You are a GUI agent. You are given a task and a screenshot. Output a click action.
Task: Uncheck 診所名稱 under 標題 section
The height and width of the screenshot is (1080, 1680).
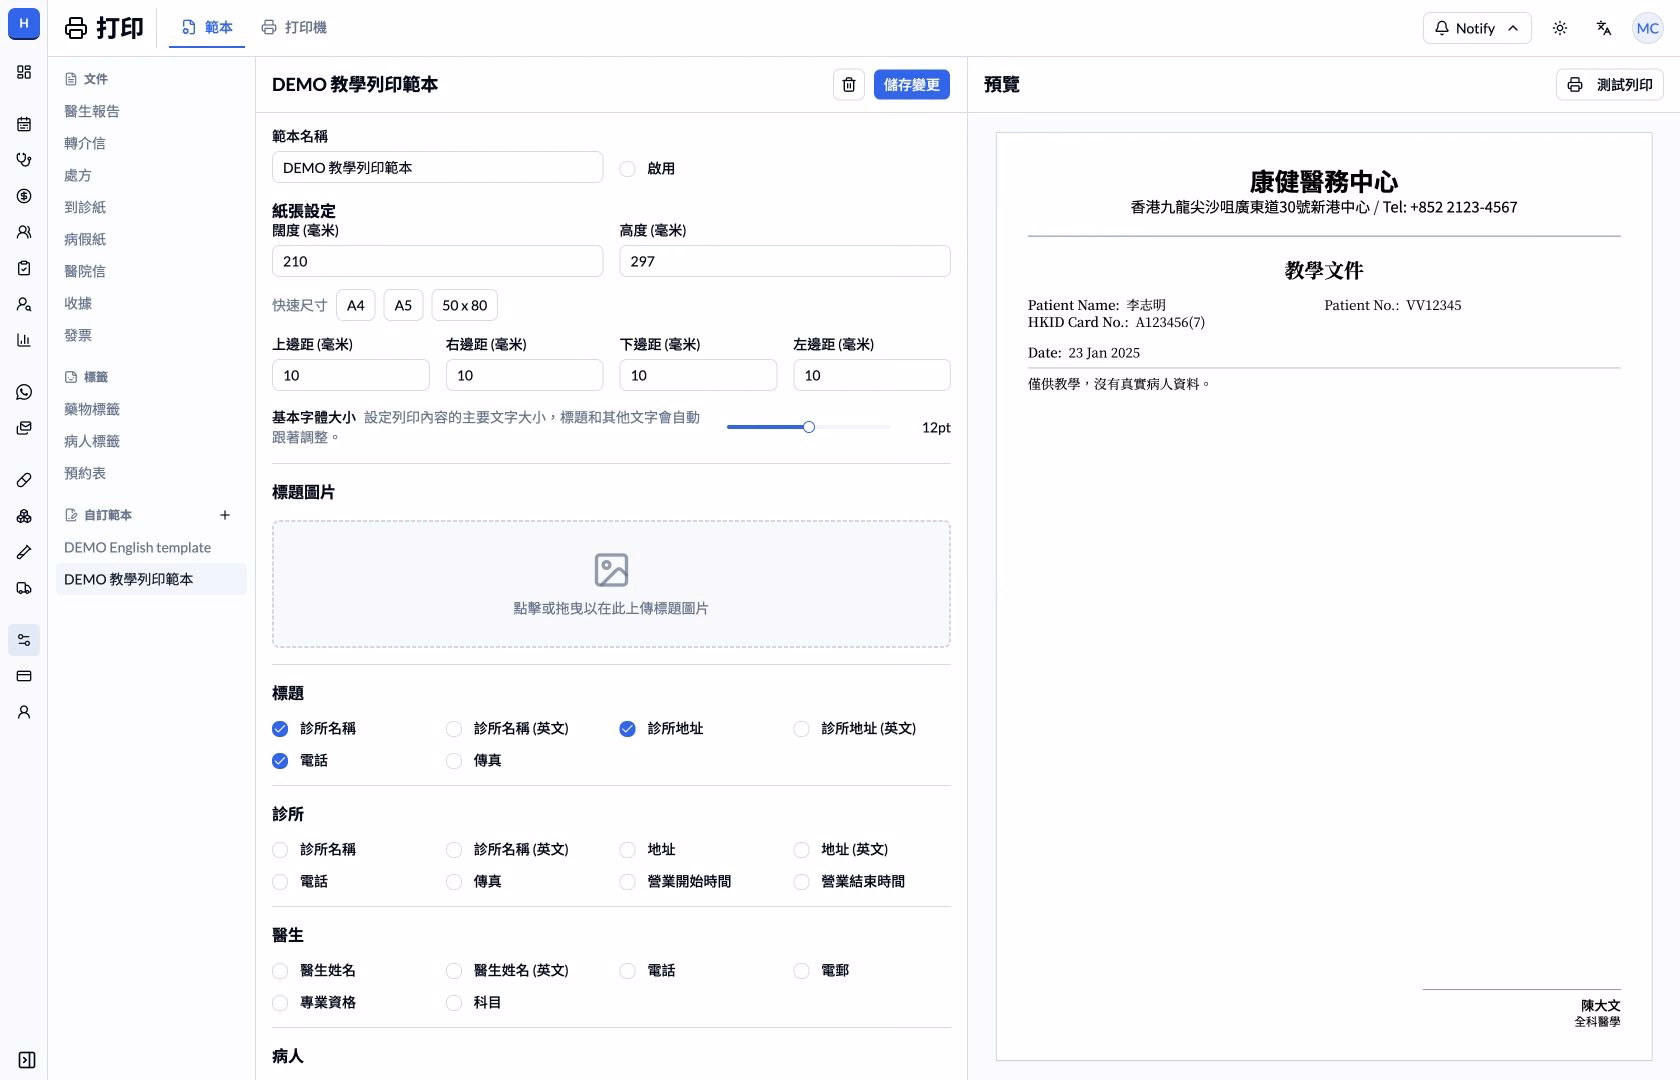point(280,729)
